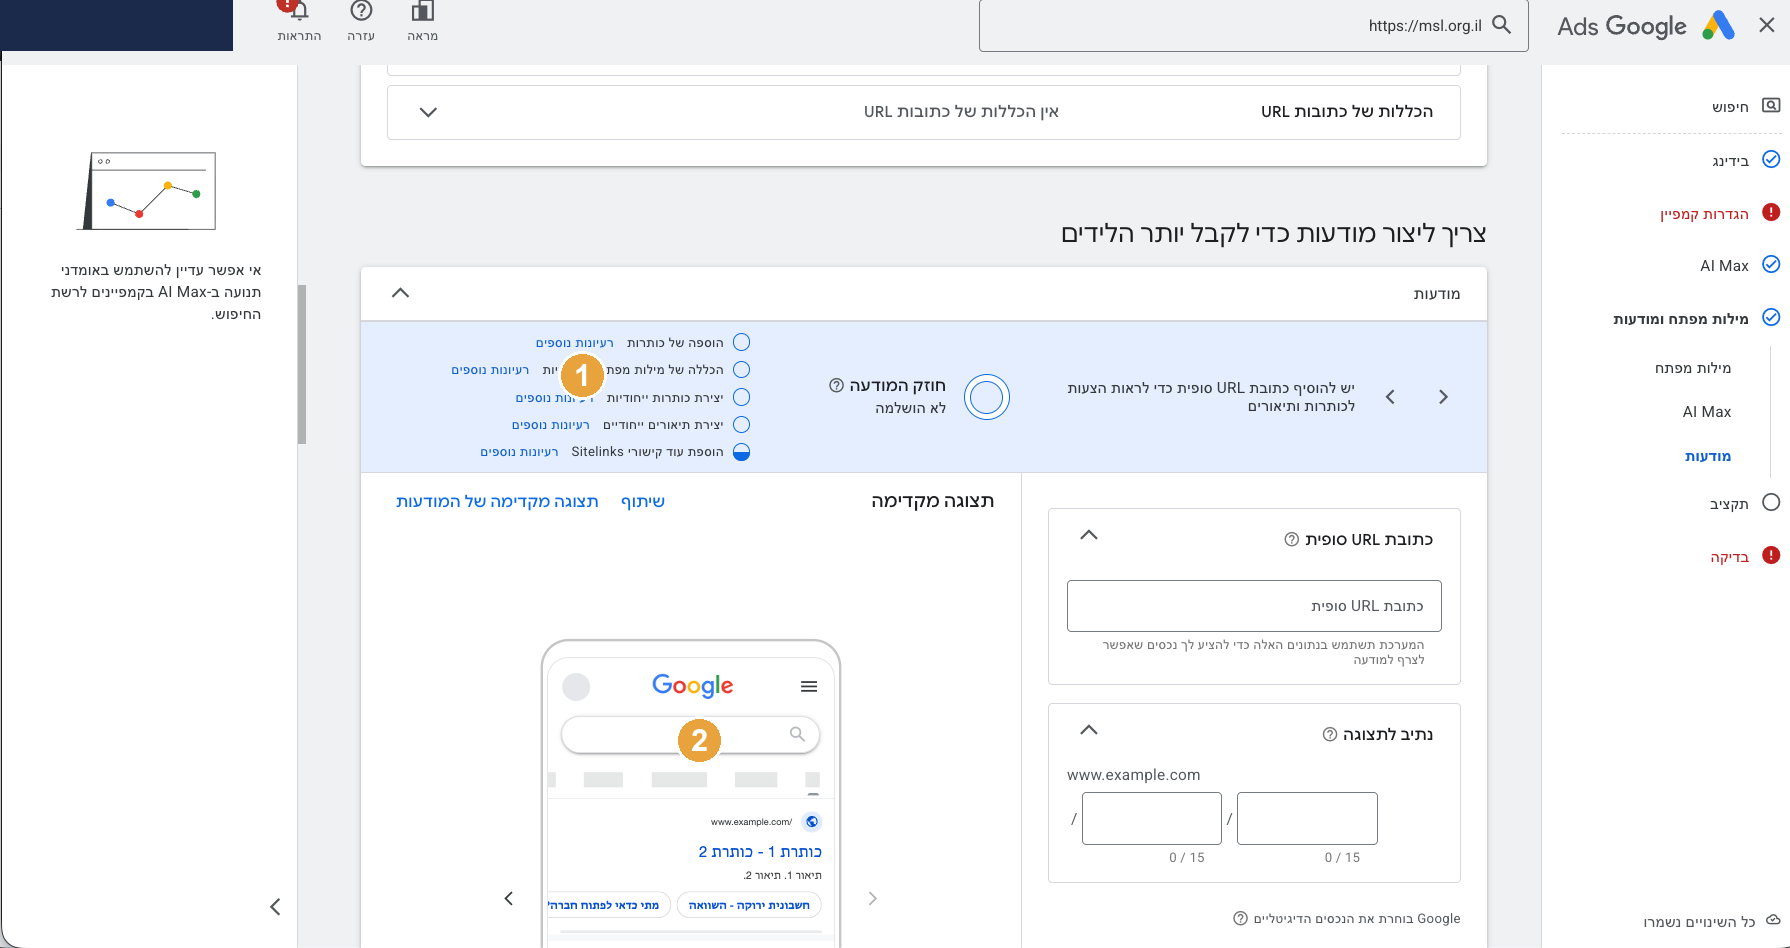Click the line chart illustration thumbnail
The width and height of the screenshot is (1790, 948).
[x=147, y=191]
